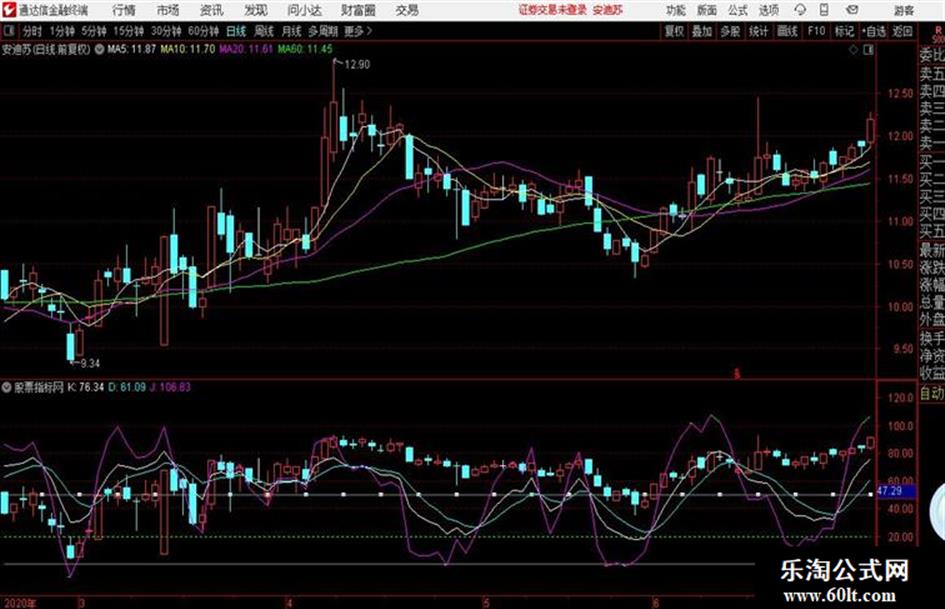Switch to the 1分钟 period tab
The width and height of the screenshot is (945, 609).
(61, 31)
